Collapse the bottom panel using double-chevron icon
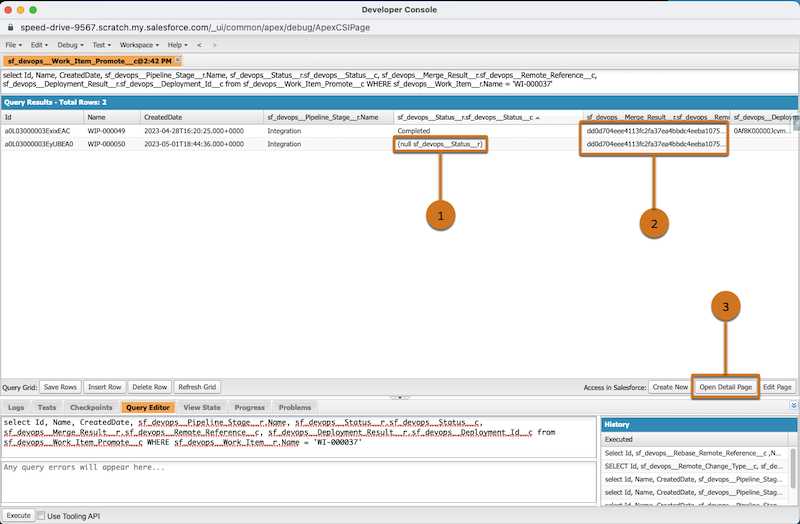 point(794,407)
